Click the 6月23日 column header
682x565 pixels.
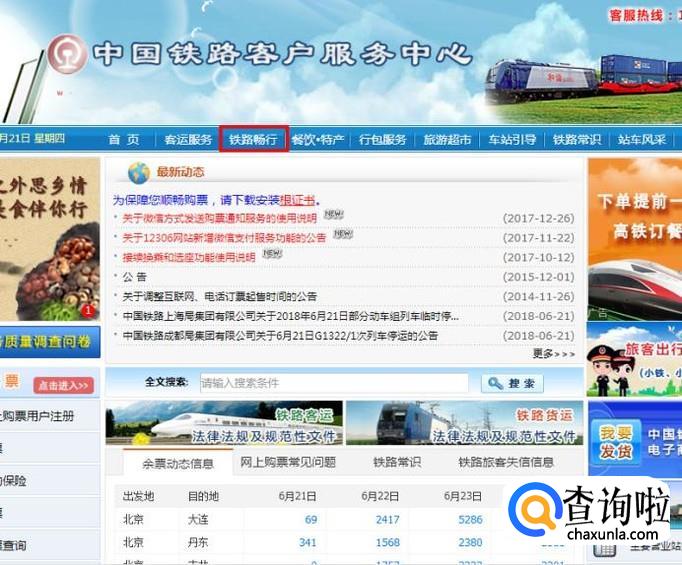[x=463, y=496]
